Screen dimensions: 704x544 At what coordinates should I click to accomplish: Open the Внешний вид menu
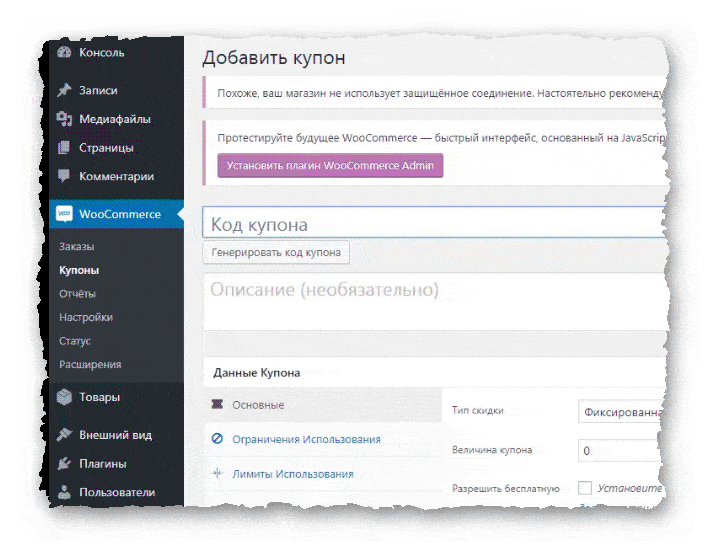pos(115,435)
